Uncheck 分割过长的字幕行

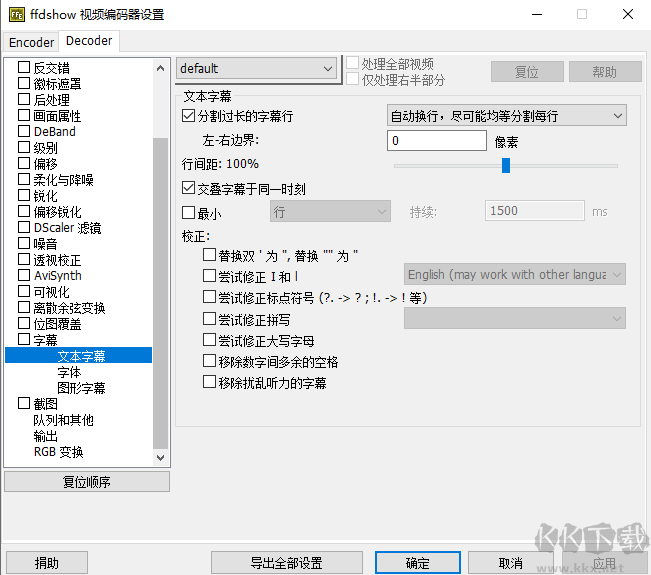pyautogui.click(x=188, y=115)
